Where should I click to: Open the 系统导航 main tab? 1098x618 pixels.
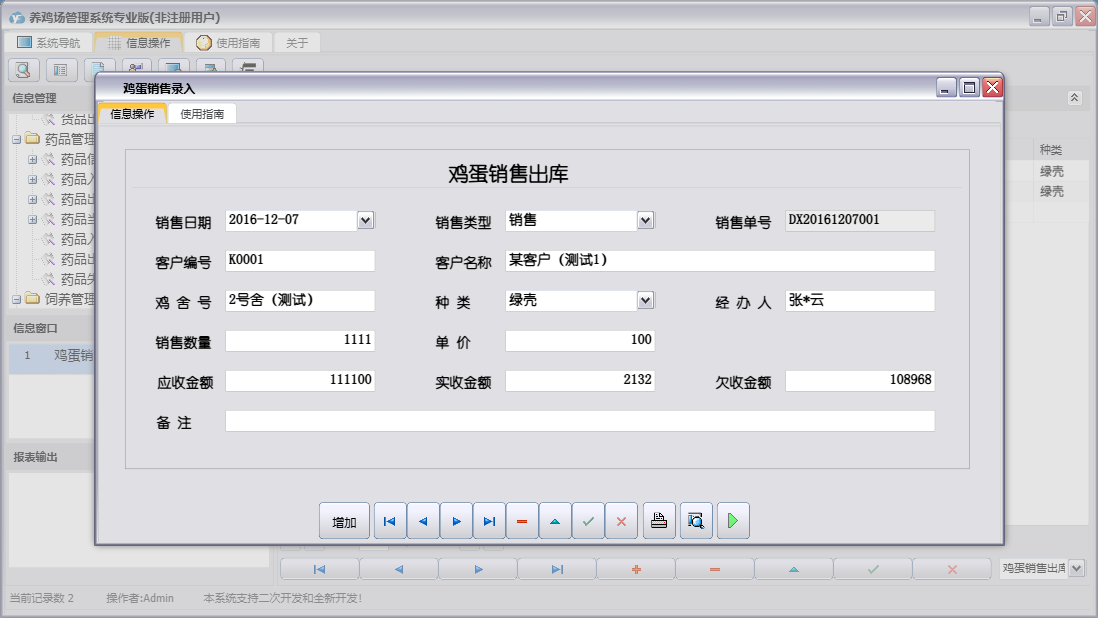pyautogui.click(x=49, y=43)
